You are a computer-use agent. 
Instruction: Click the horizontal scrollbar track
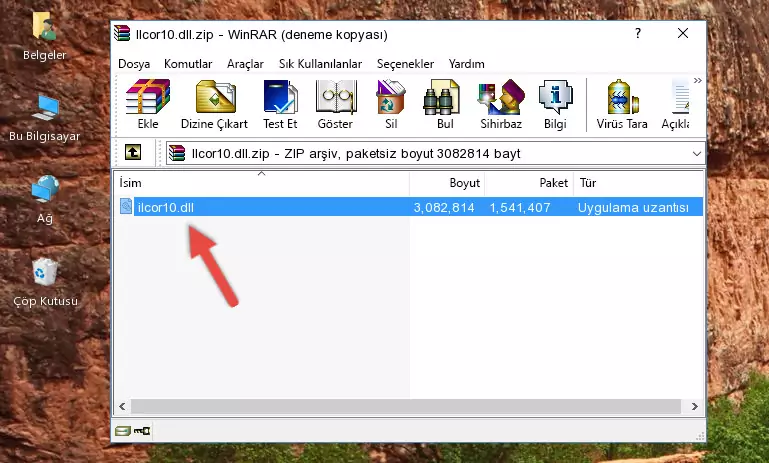pyautogui.click(x=406, y=406)
